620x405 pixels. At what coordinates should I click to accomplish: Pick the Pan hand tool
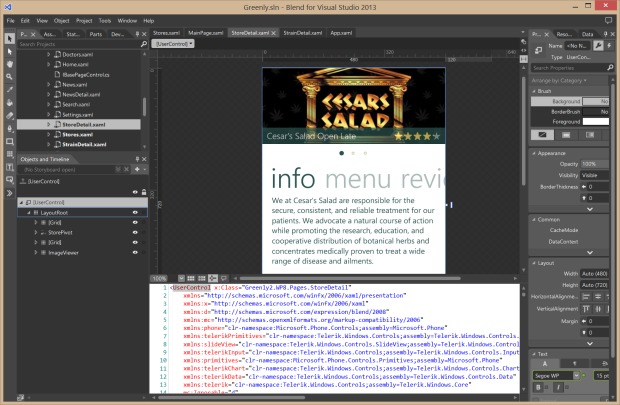tap(9, 64)
